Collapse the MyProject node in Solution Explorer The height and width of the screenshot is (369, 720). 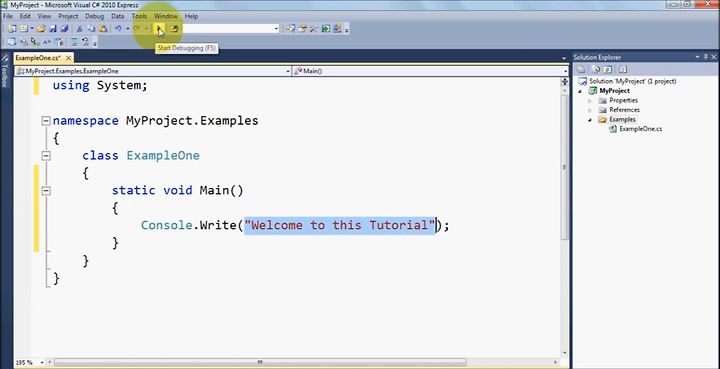pos(581,91)
